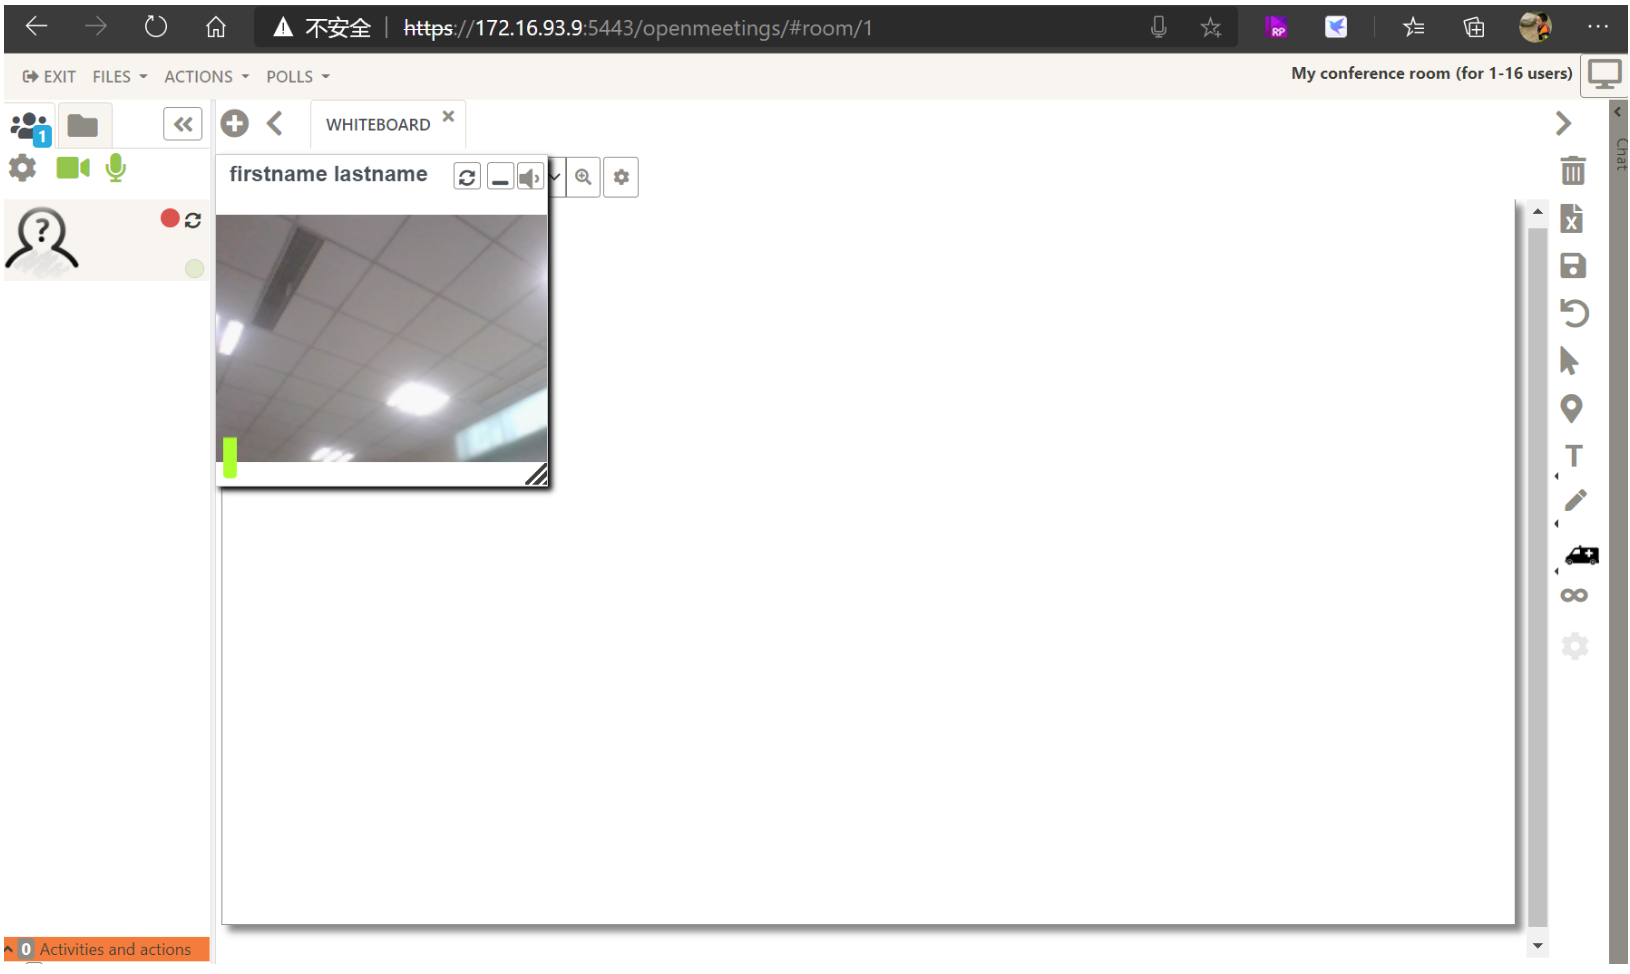Save the whiteboard with floppy disk icon
The image size is (1630, 974).
(x=1573, y=266)
